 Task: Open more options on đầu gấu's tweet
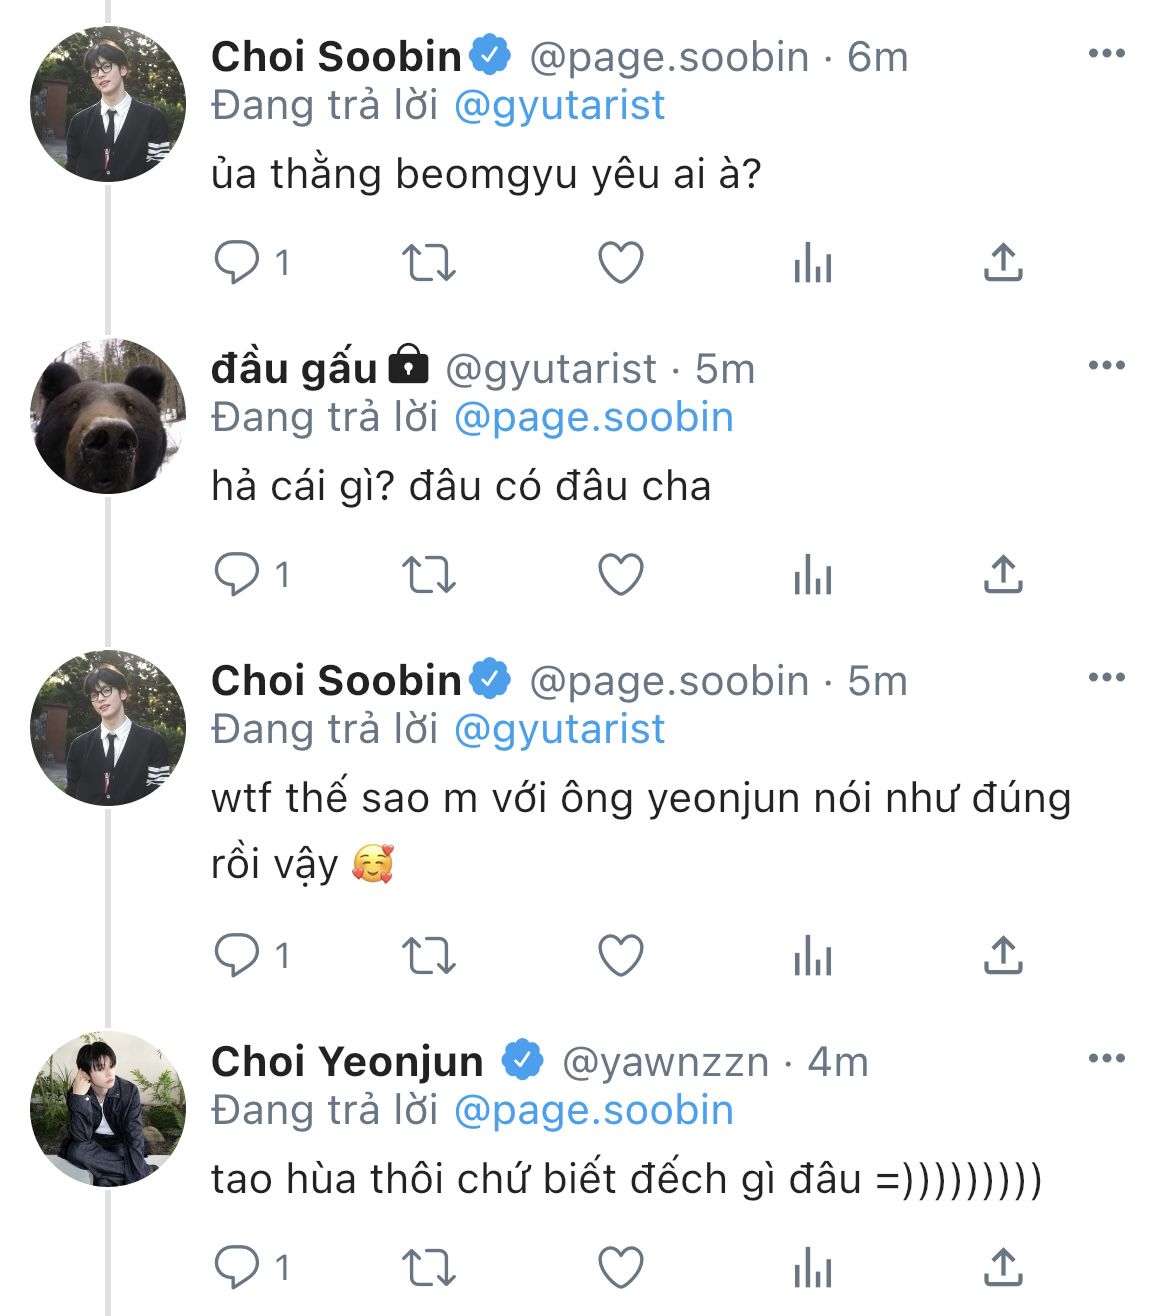coord(1106,366)
